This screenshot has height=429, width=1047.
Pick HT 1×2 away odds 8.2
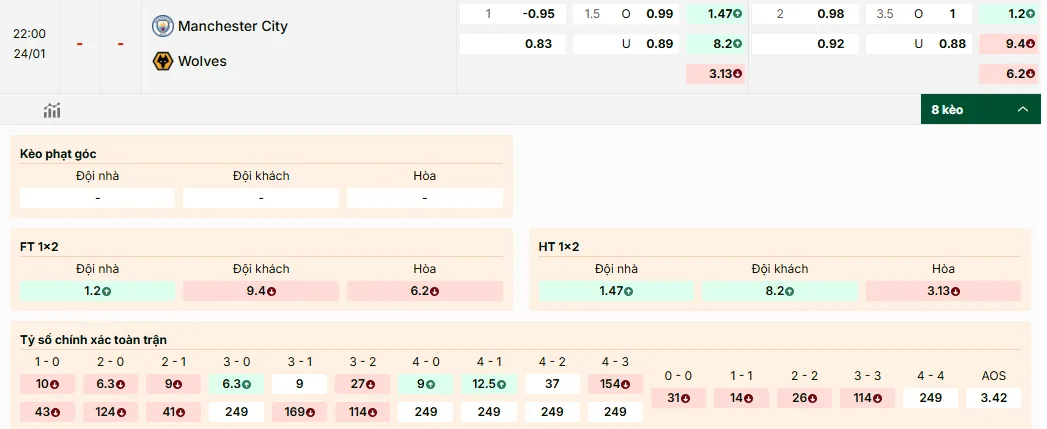click(780, 291)
